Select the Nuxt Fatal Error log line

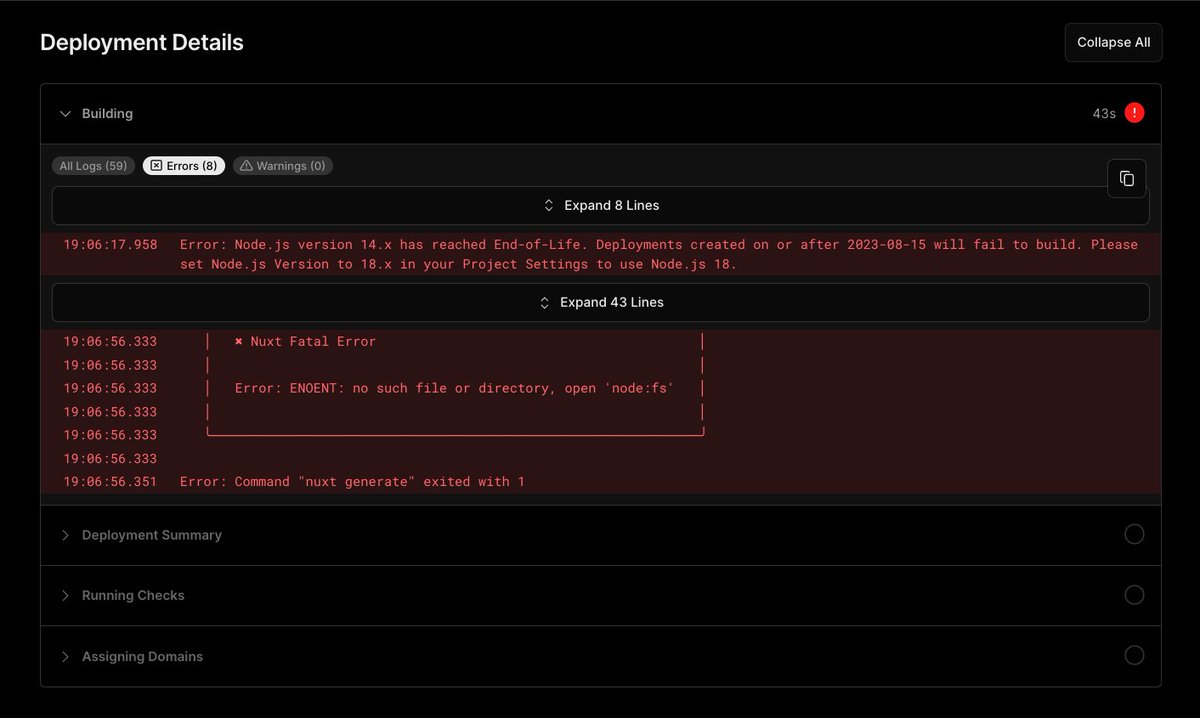307,341
